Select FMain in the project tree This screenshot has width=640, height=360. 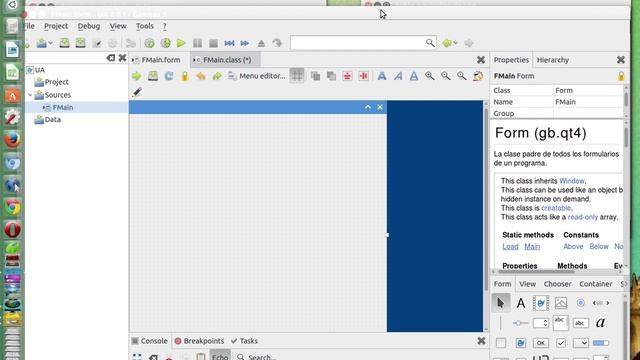pyautogui.click(x=63, y=107)
